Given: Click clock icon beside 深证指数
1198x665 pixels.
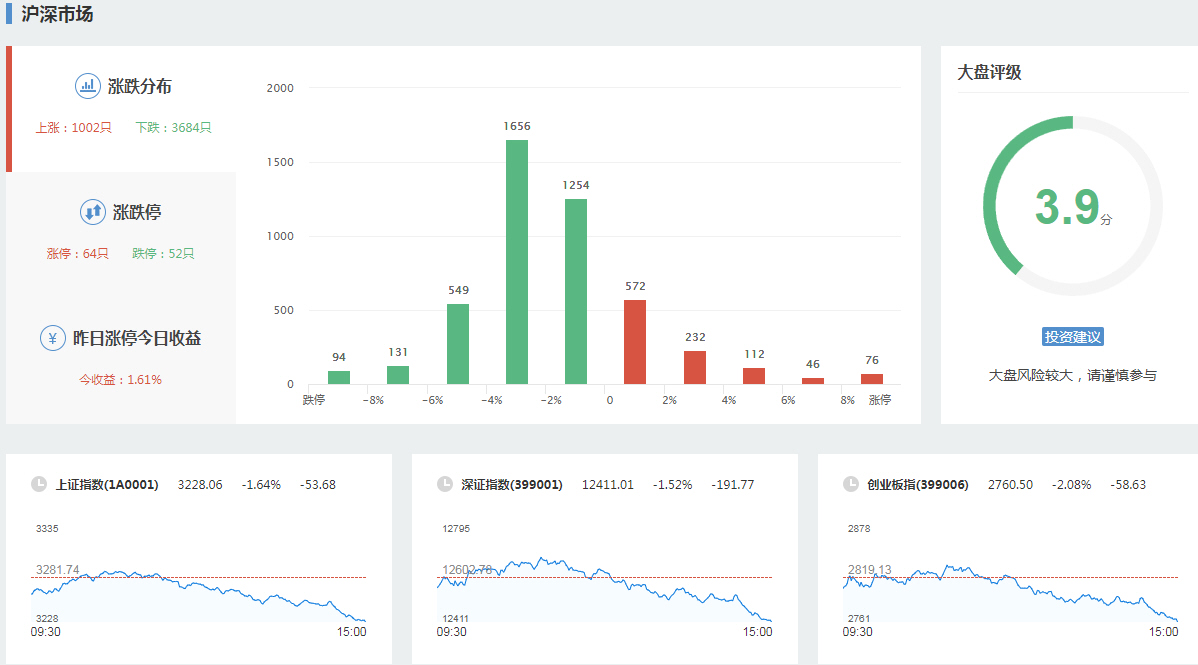Looking at the screenshot, I should 445,484.
